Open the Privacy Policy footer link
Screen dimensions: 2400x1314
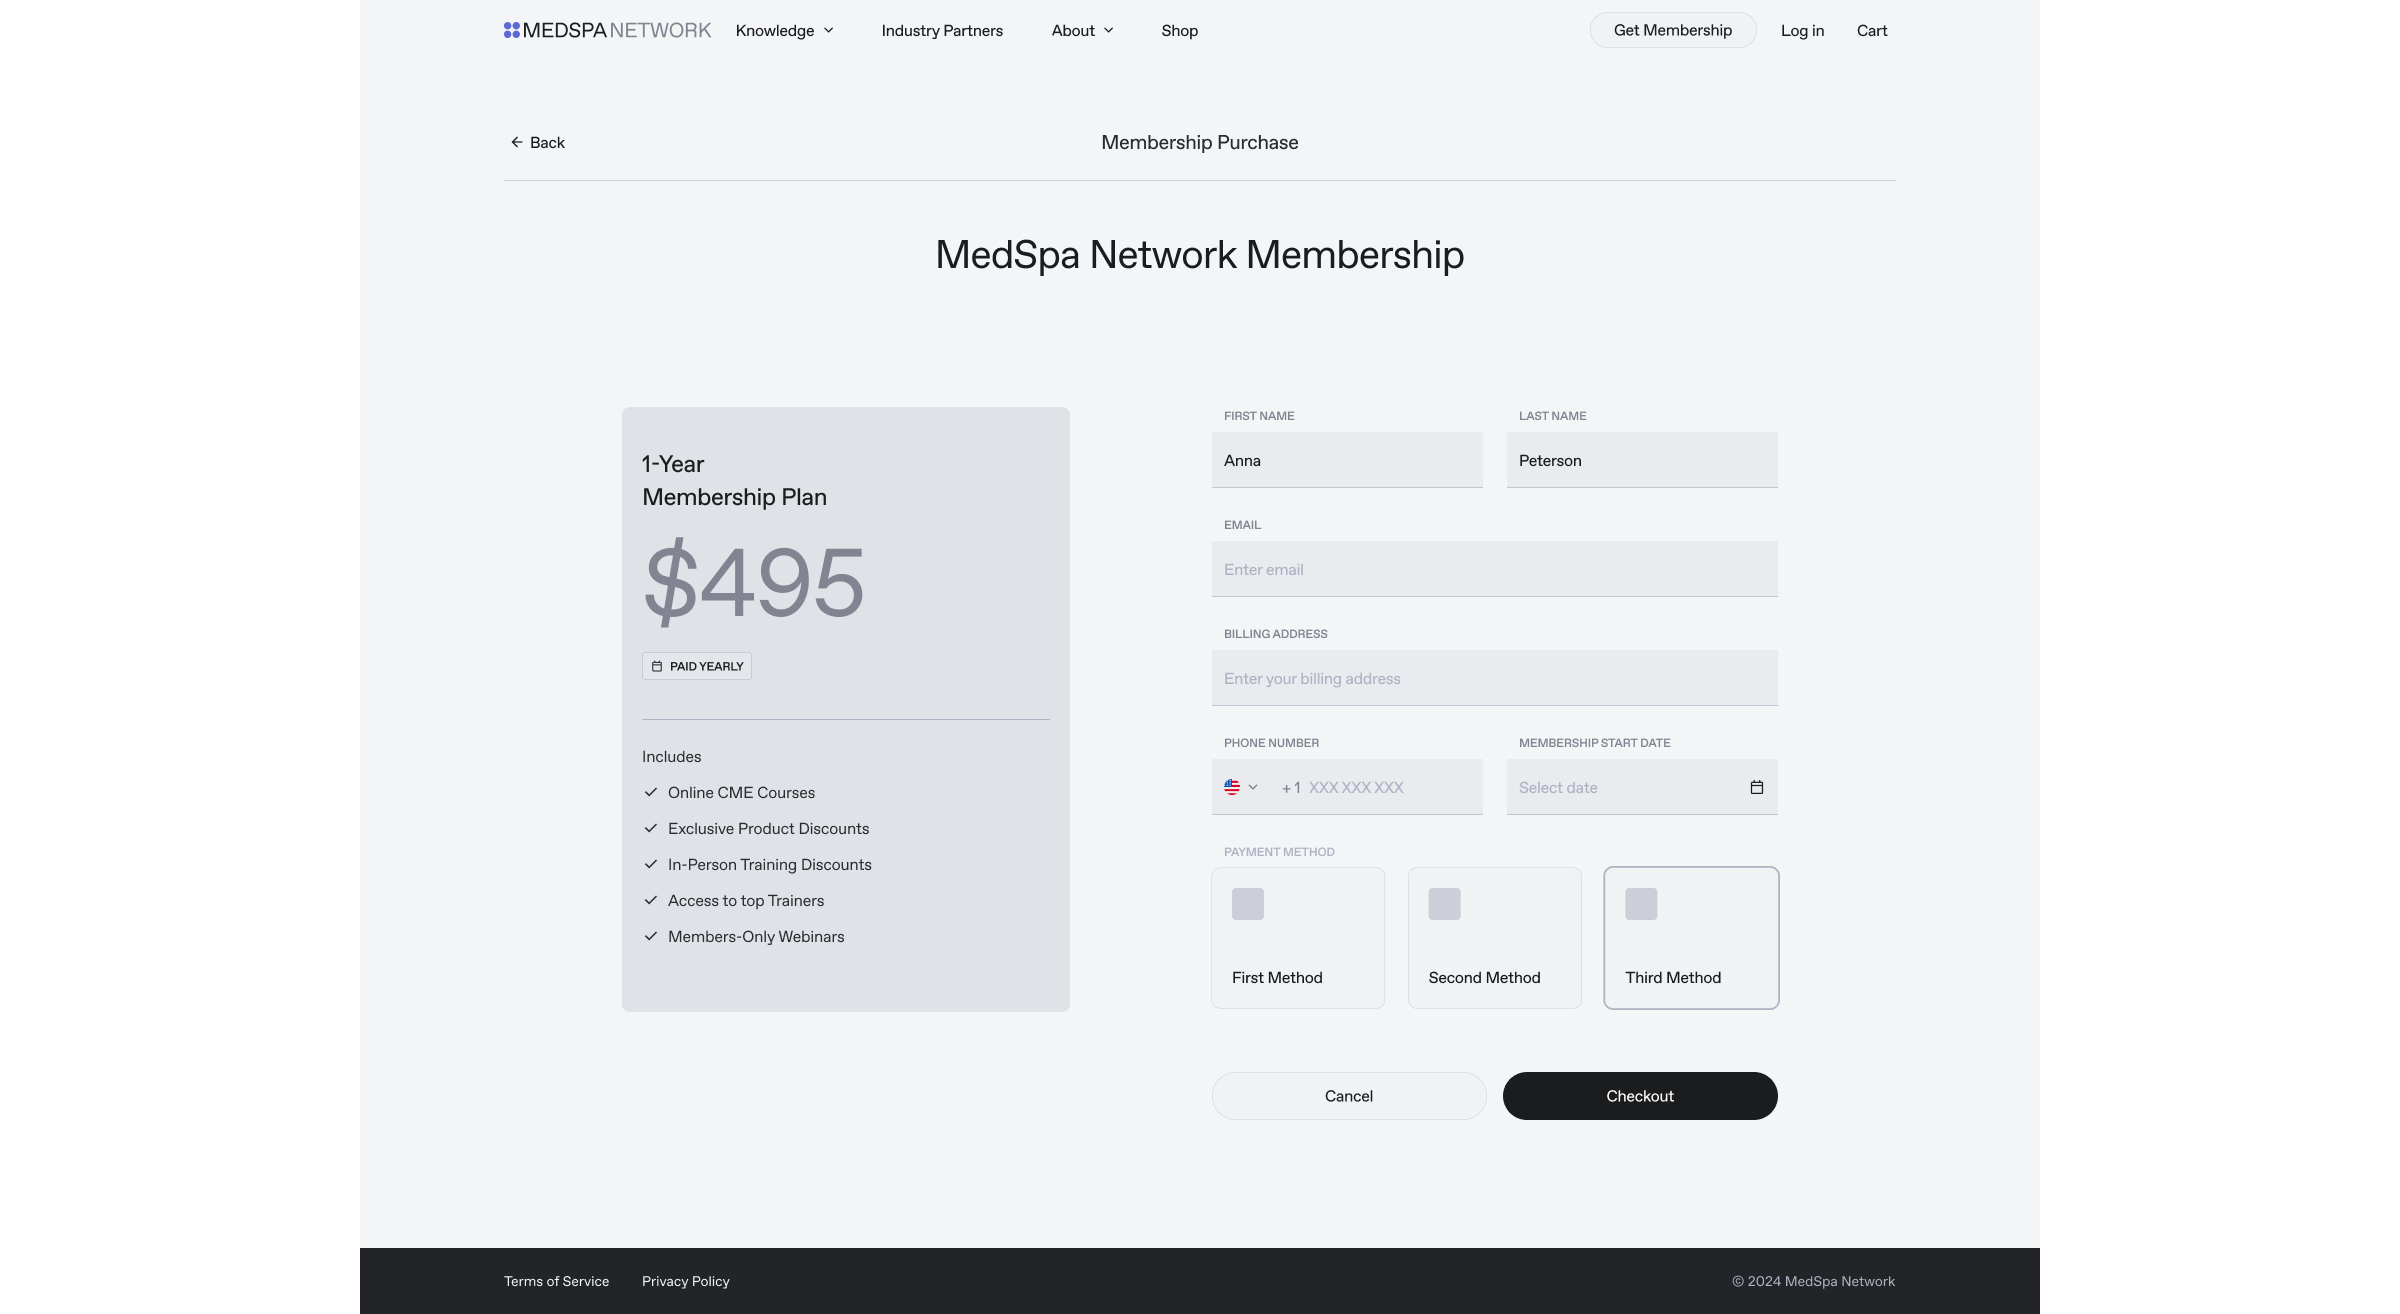[x=686, y=1281]
